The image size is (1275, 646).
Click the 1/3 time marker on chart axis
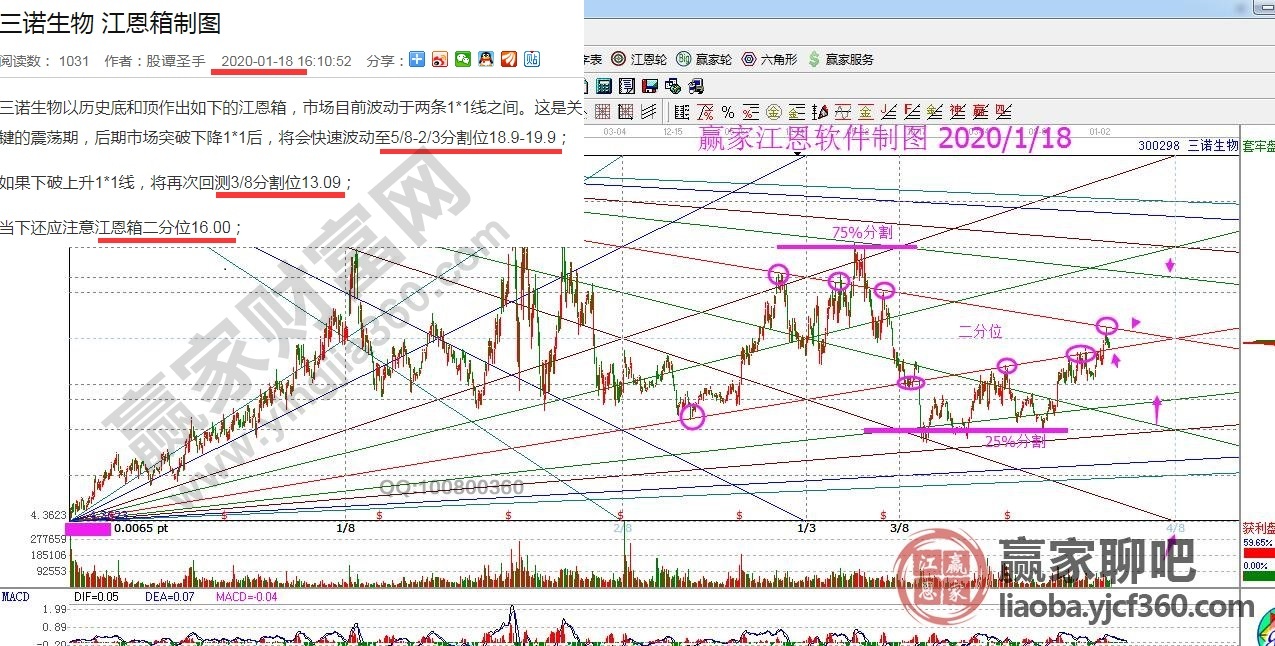coord(806,527)
